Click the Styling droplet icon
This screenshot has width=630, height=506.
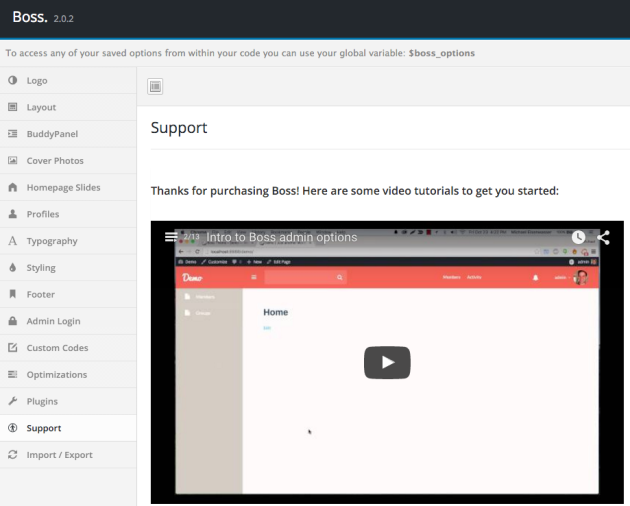pos(13,267)
